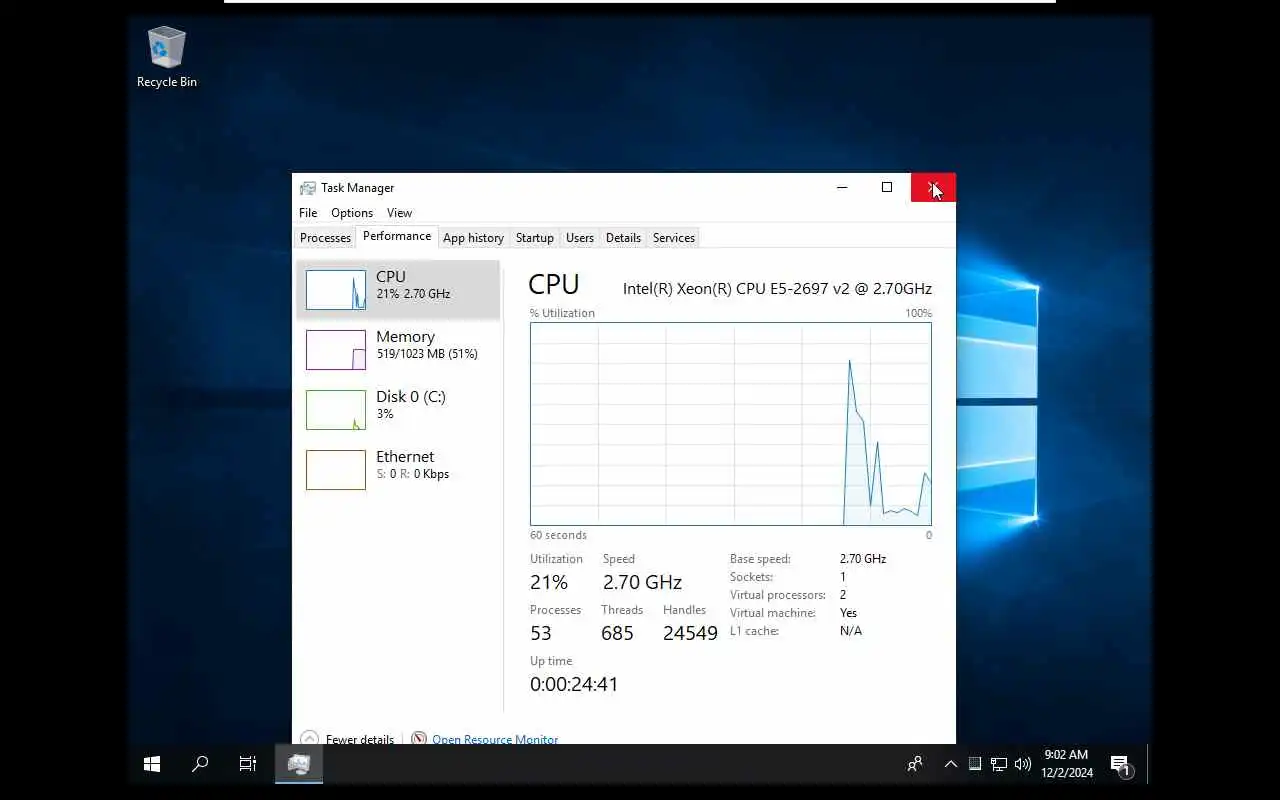Open the File menu
The height and width of the screenshot is (800, 1280).
point(308,213)
